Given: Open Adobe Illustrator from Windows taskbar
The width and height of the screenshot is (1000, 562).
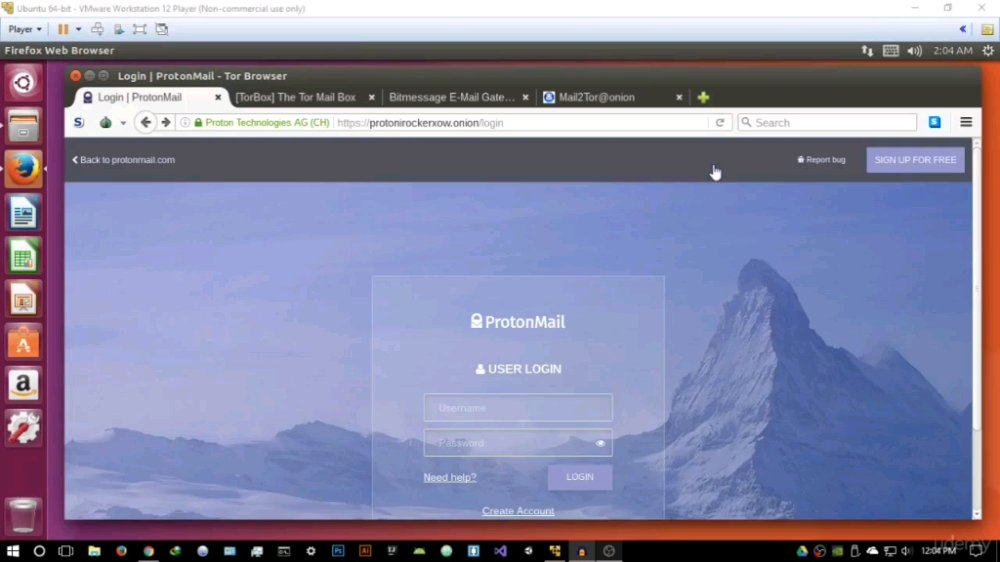Looking at the screenshot, I should 365,551.
